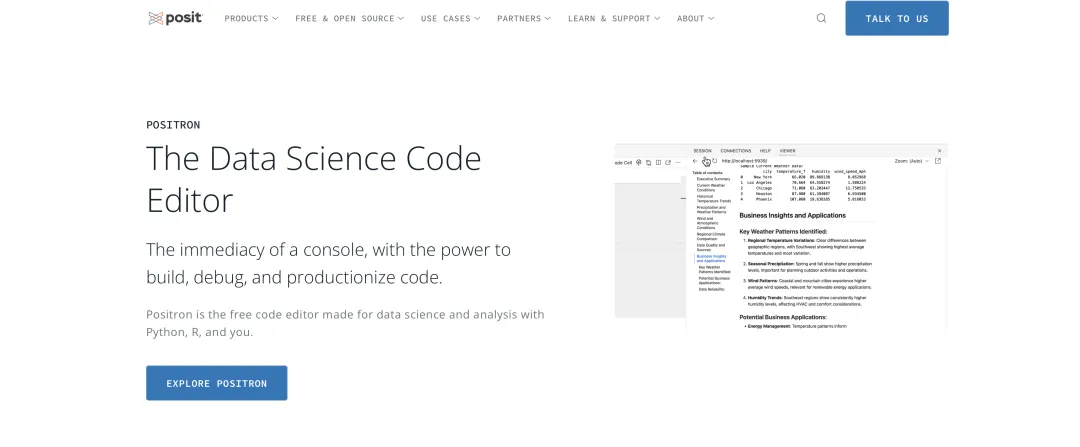This screenshot has height=447, width=1080.
Task: Click the 'Phoenix' row in the weather table
Action: click(803, 200)
